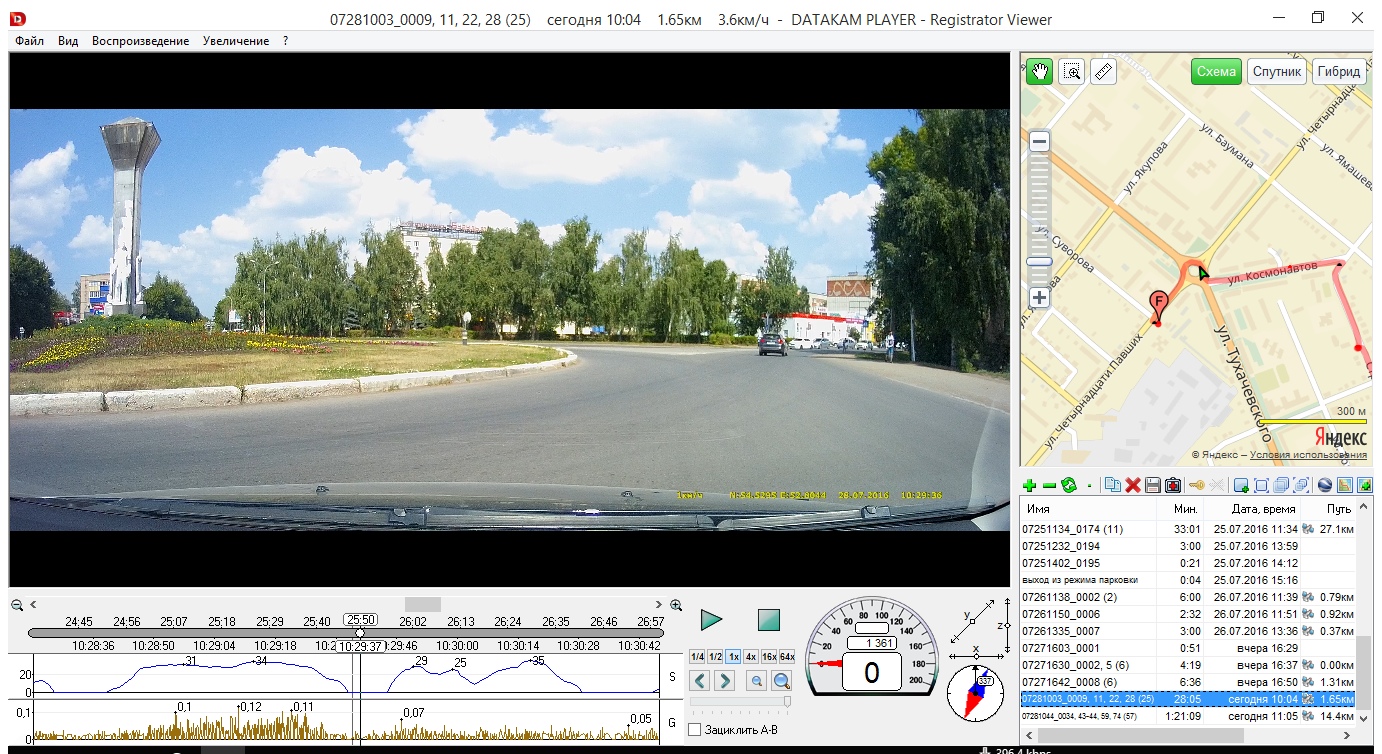This screenshot has height=754, width=1382.
Task: Click the green plus add files icon
Action: click(1029, 485)
